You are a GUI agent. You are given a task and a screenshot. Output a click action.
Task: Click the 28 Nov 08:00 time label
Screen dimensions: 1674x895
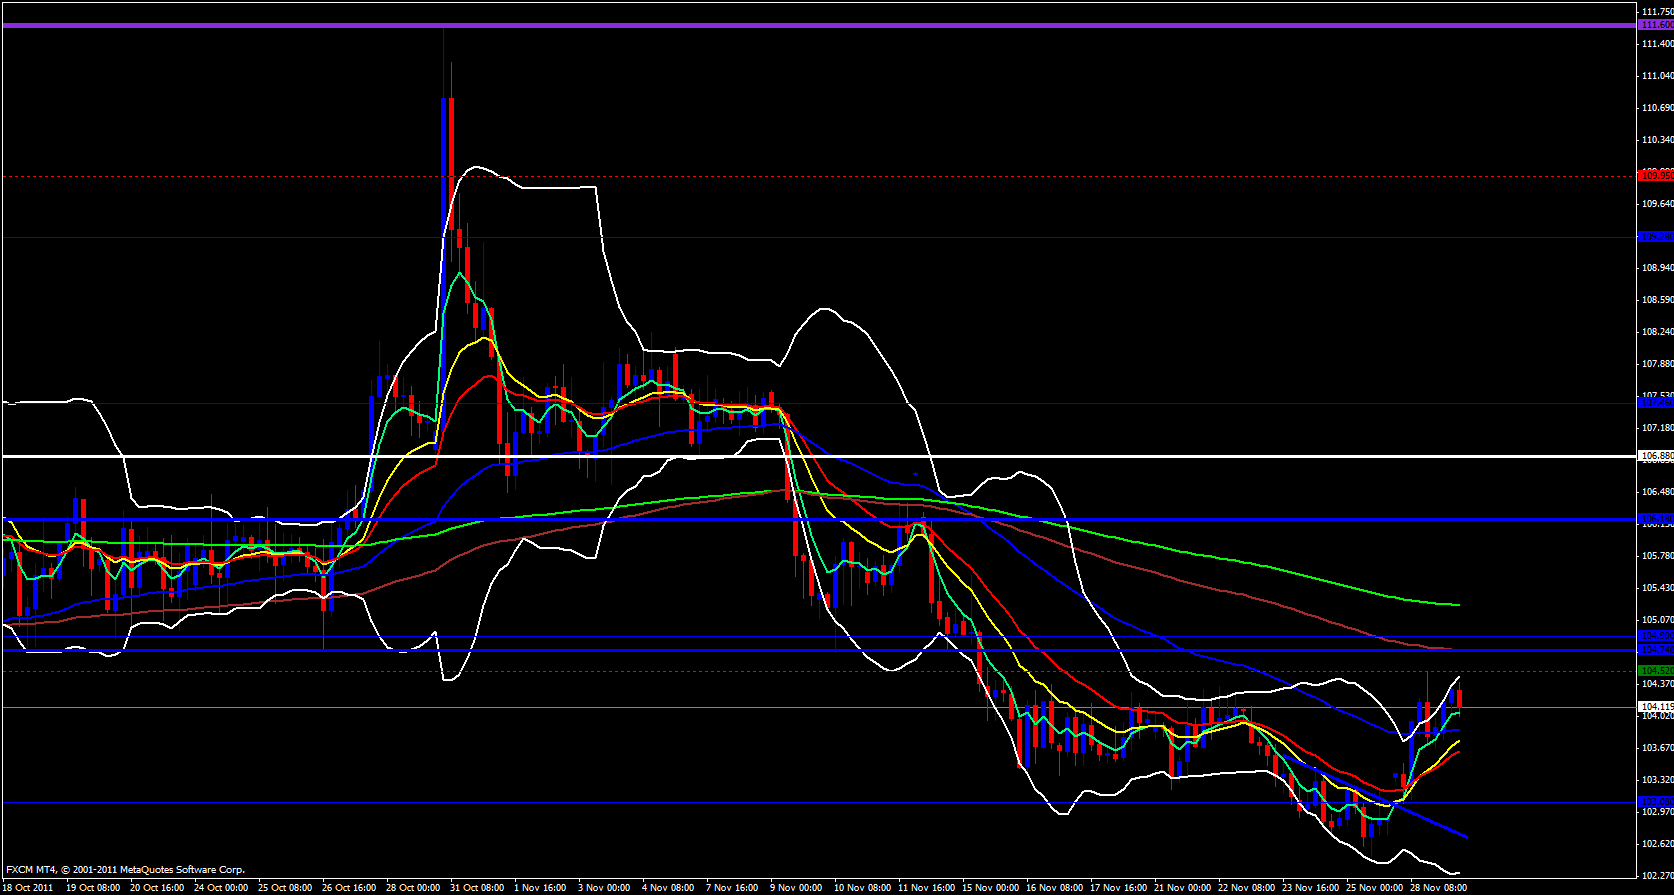pyautogui.click(x=1438, y=888)
